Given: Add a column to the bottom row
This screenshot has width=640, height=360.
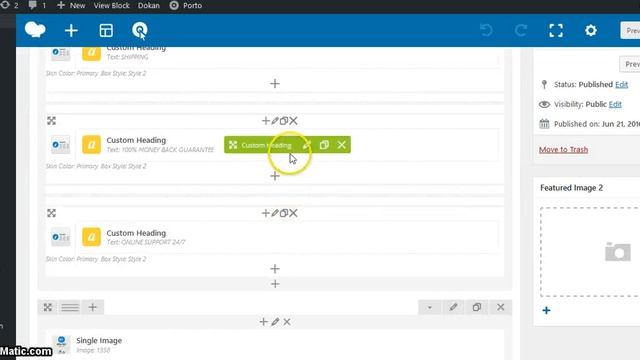Looking at the screenshot, I should (93, 307).
